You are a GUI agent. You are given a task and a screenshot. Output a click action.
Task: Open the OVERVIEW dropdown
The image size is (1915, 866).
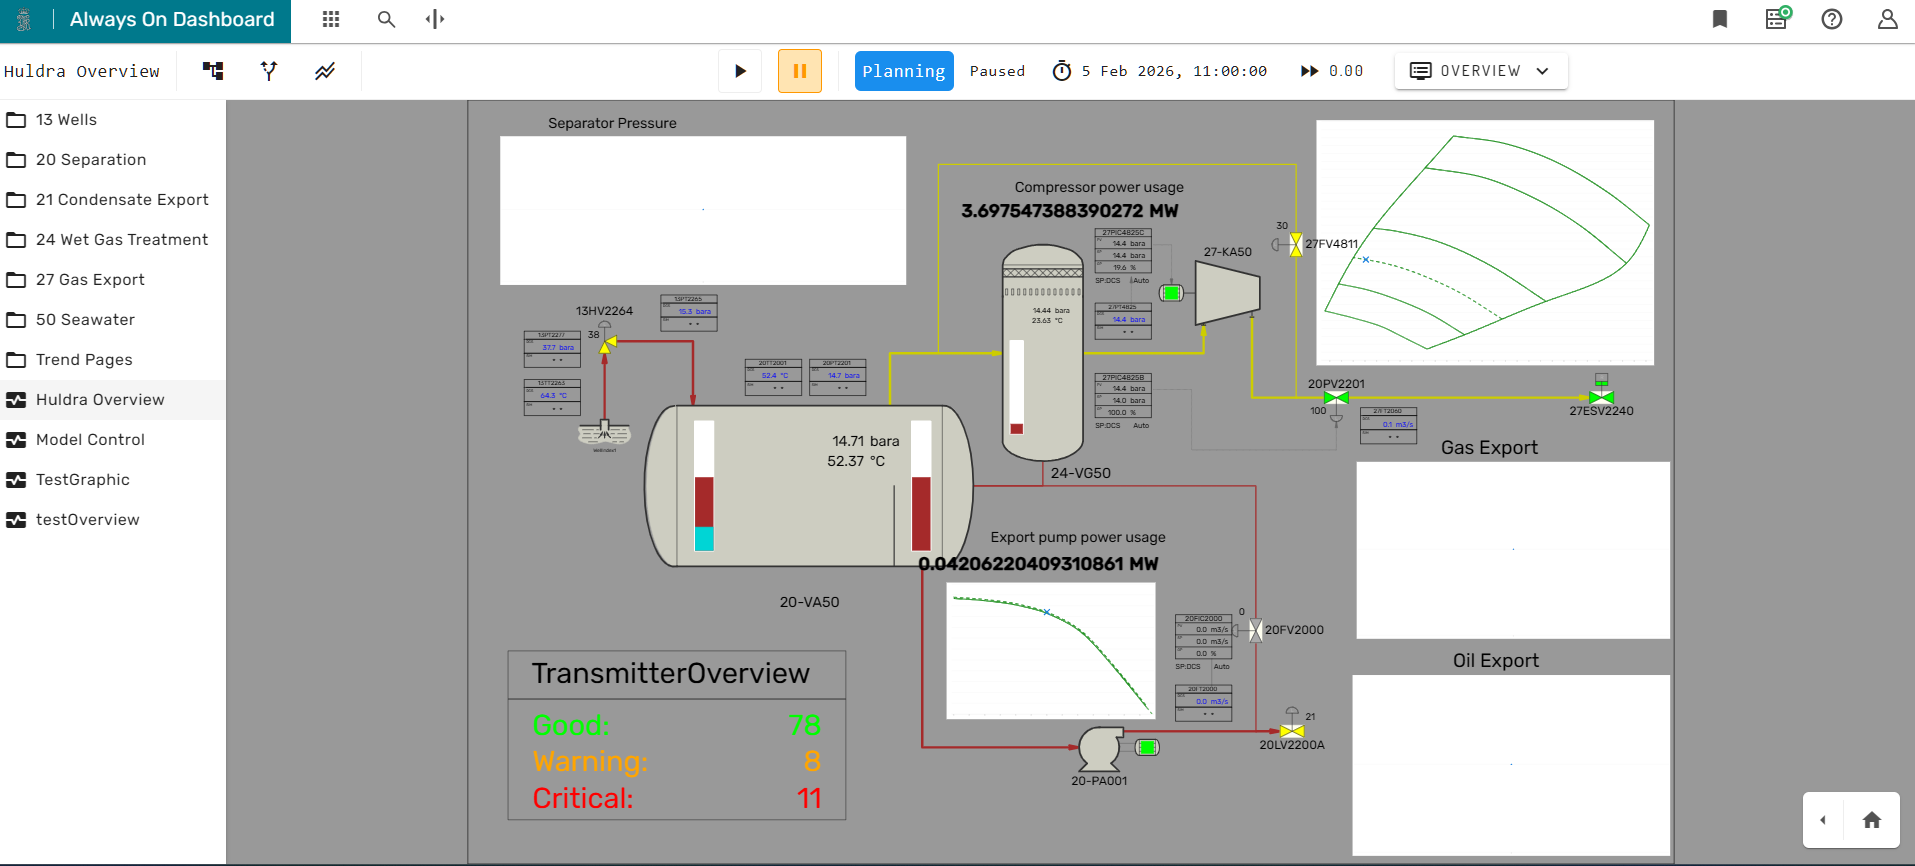pos(1480,71)
